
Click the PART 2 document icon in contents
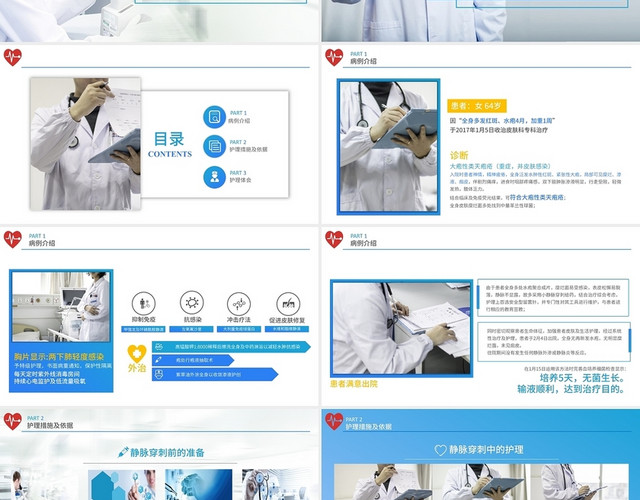214,146
